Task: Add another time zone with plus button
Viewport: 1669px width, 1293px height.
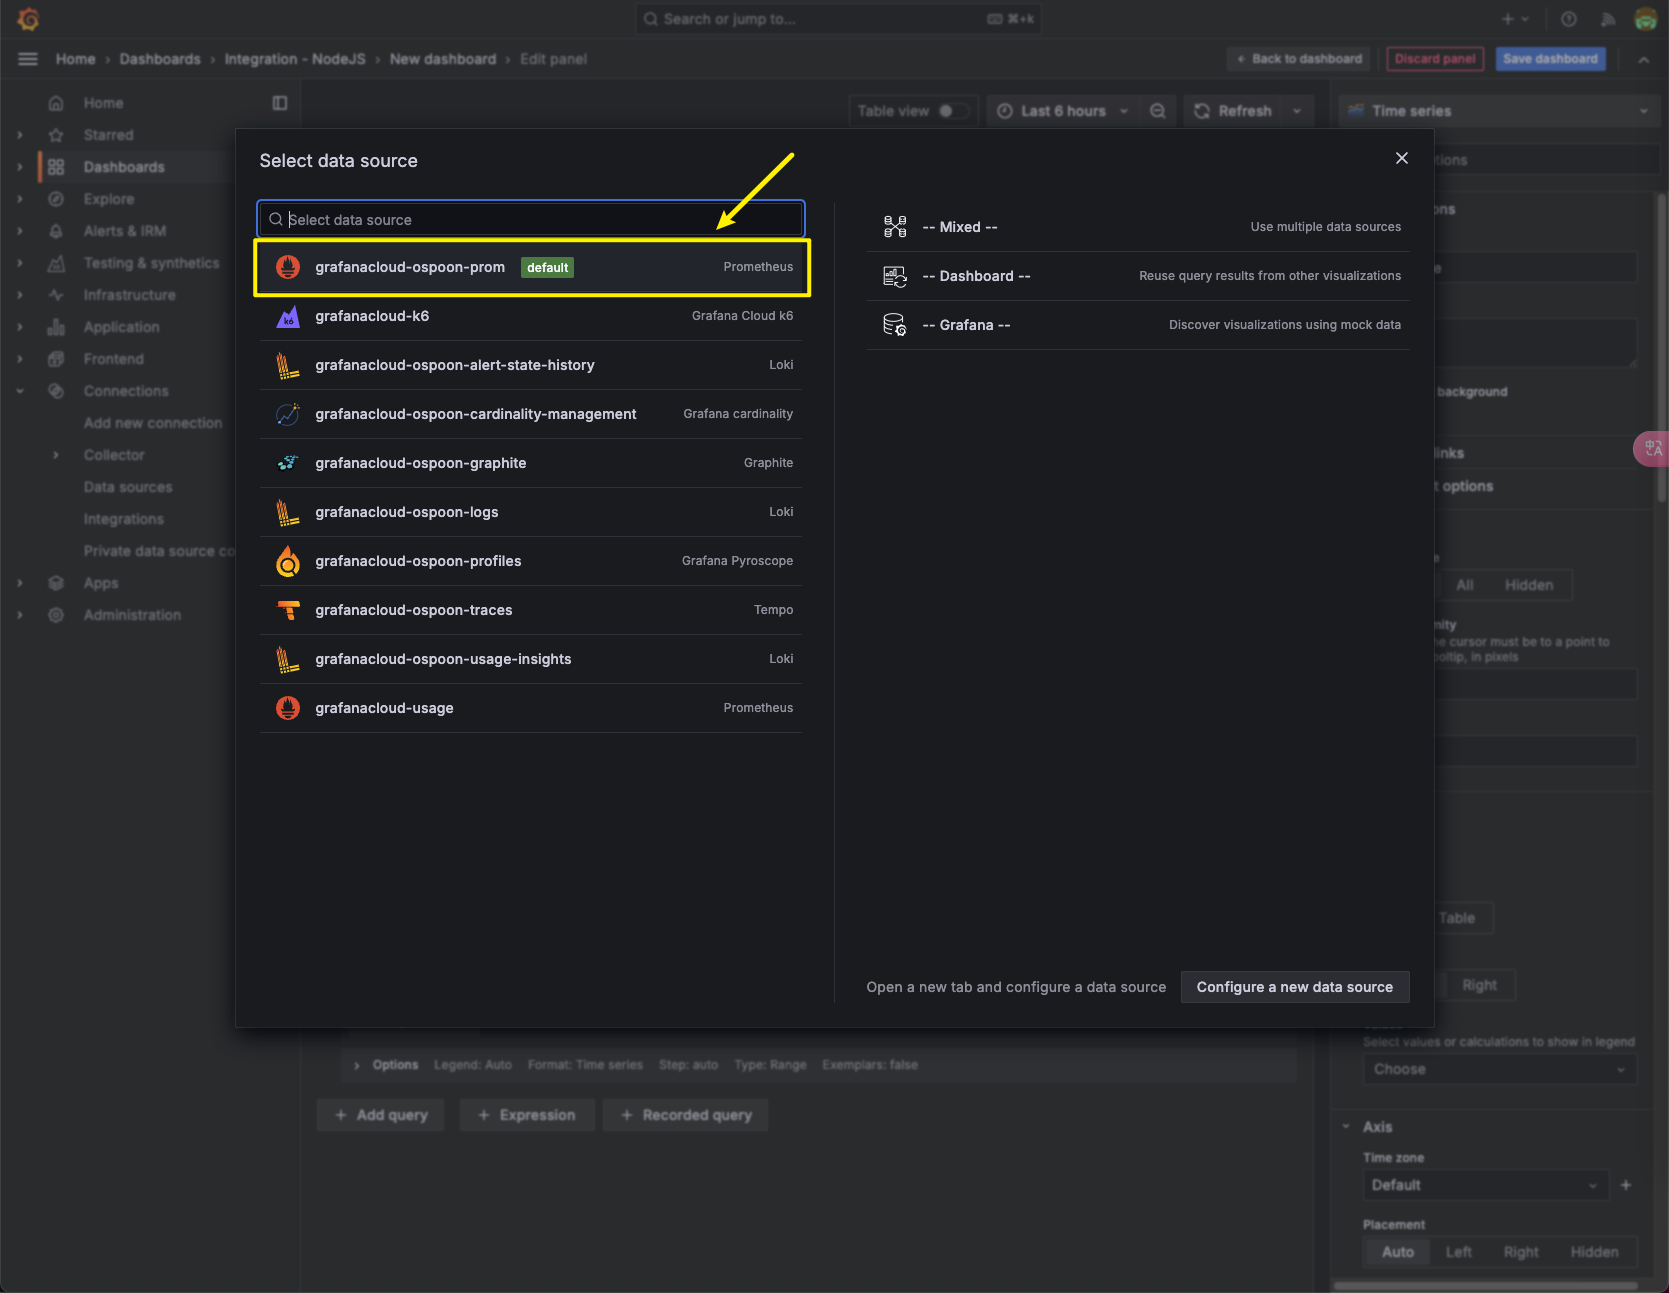Action: (x=1626, y=1185)
